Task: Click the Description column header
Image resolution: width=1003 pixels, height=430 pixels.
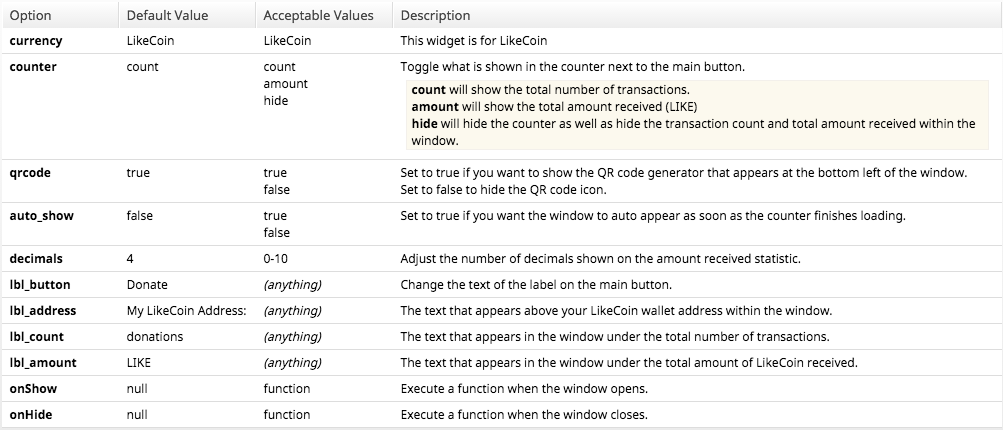Action: click(x=697, y=15)
